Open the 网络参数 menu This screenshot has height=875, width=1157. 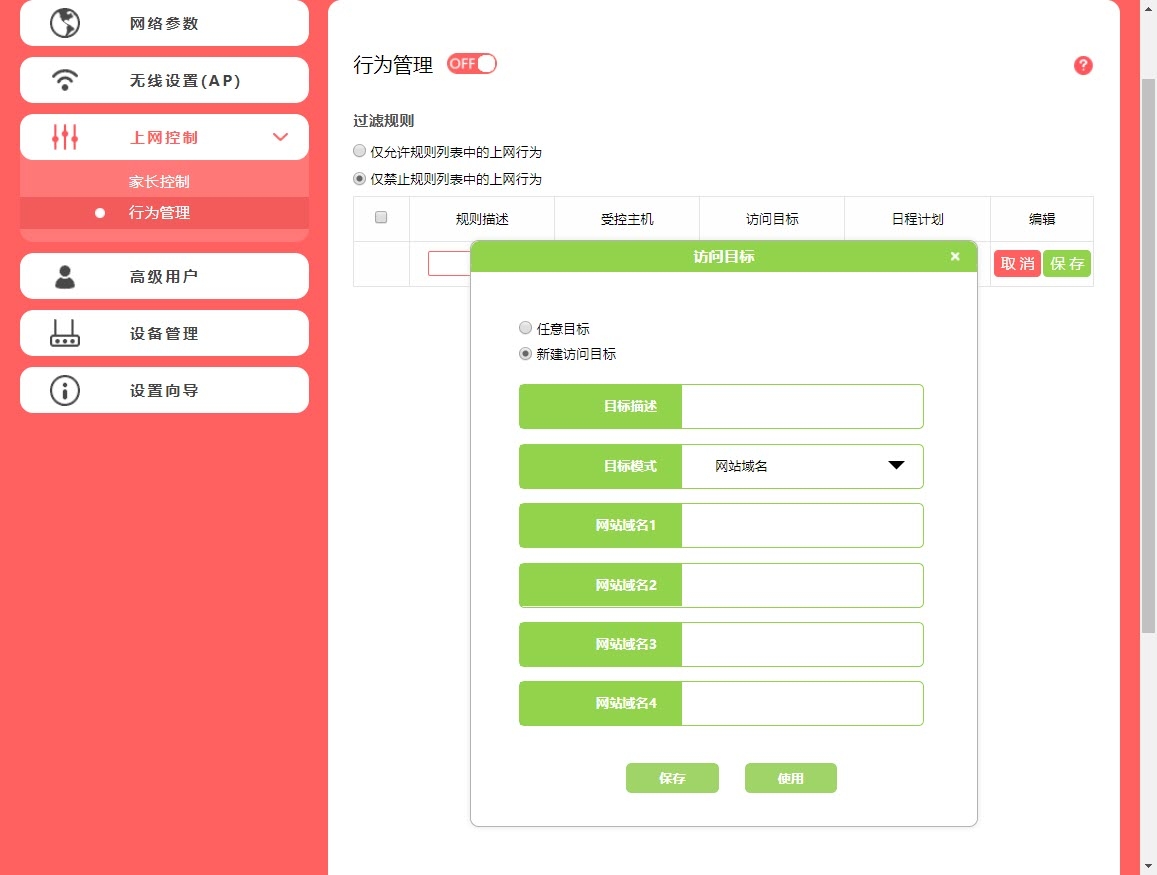coord(165,23)
